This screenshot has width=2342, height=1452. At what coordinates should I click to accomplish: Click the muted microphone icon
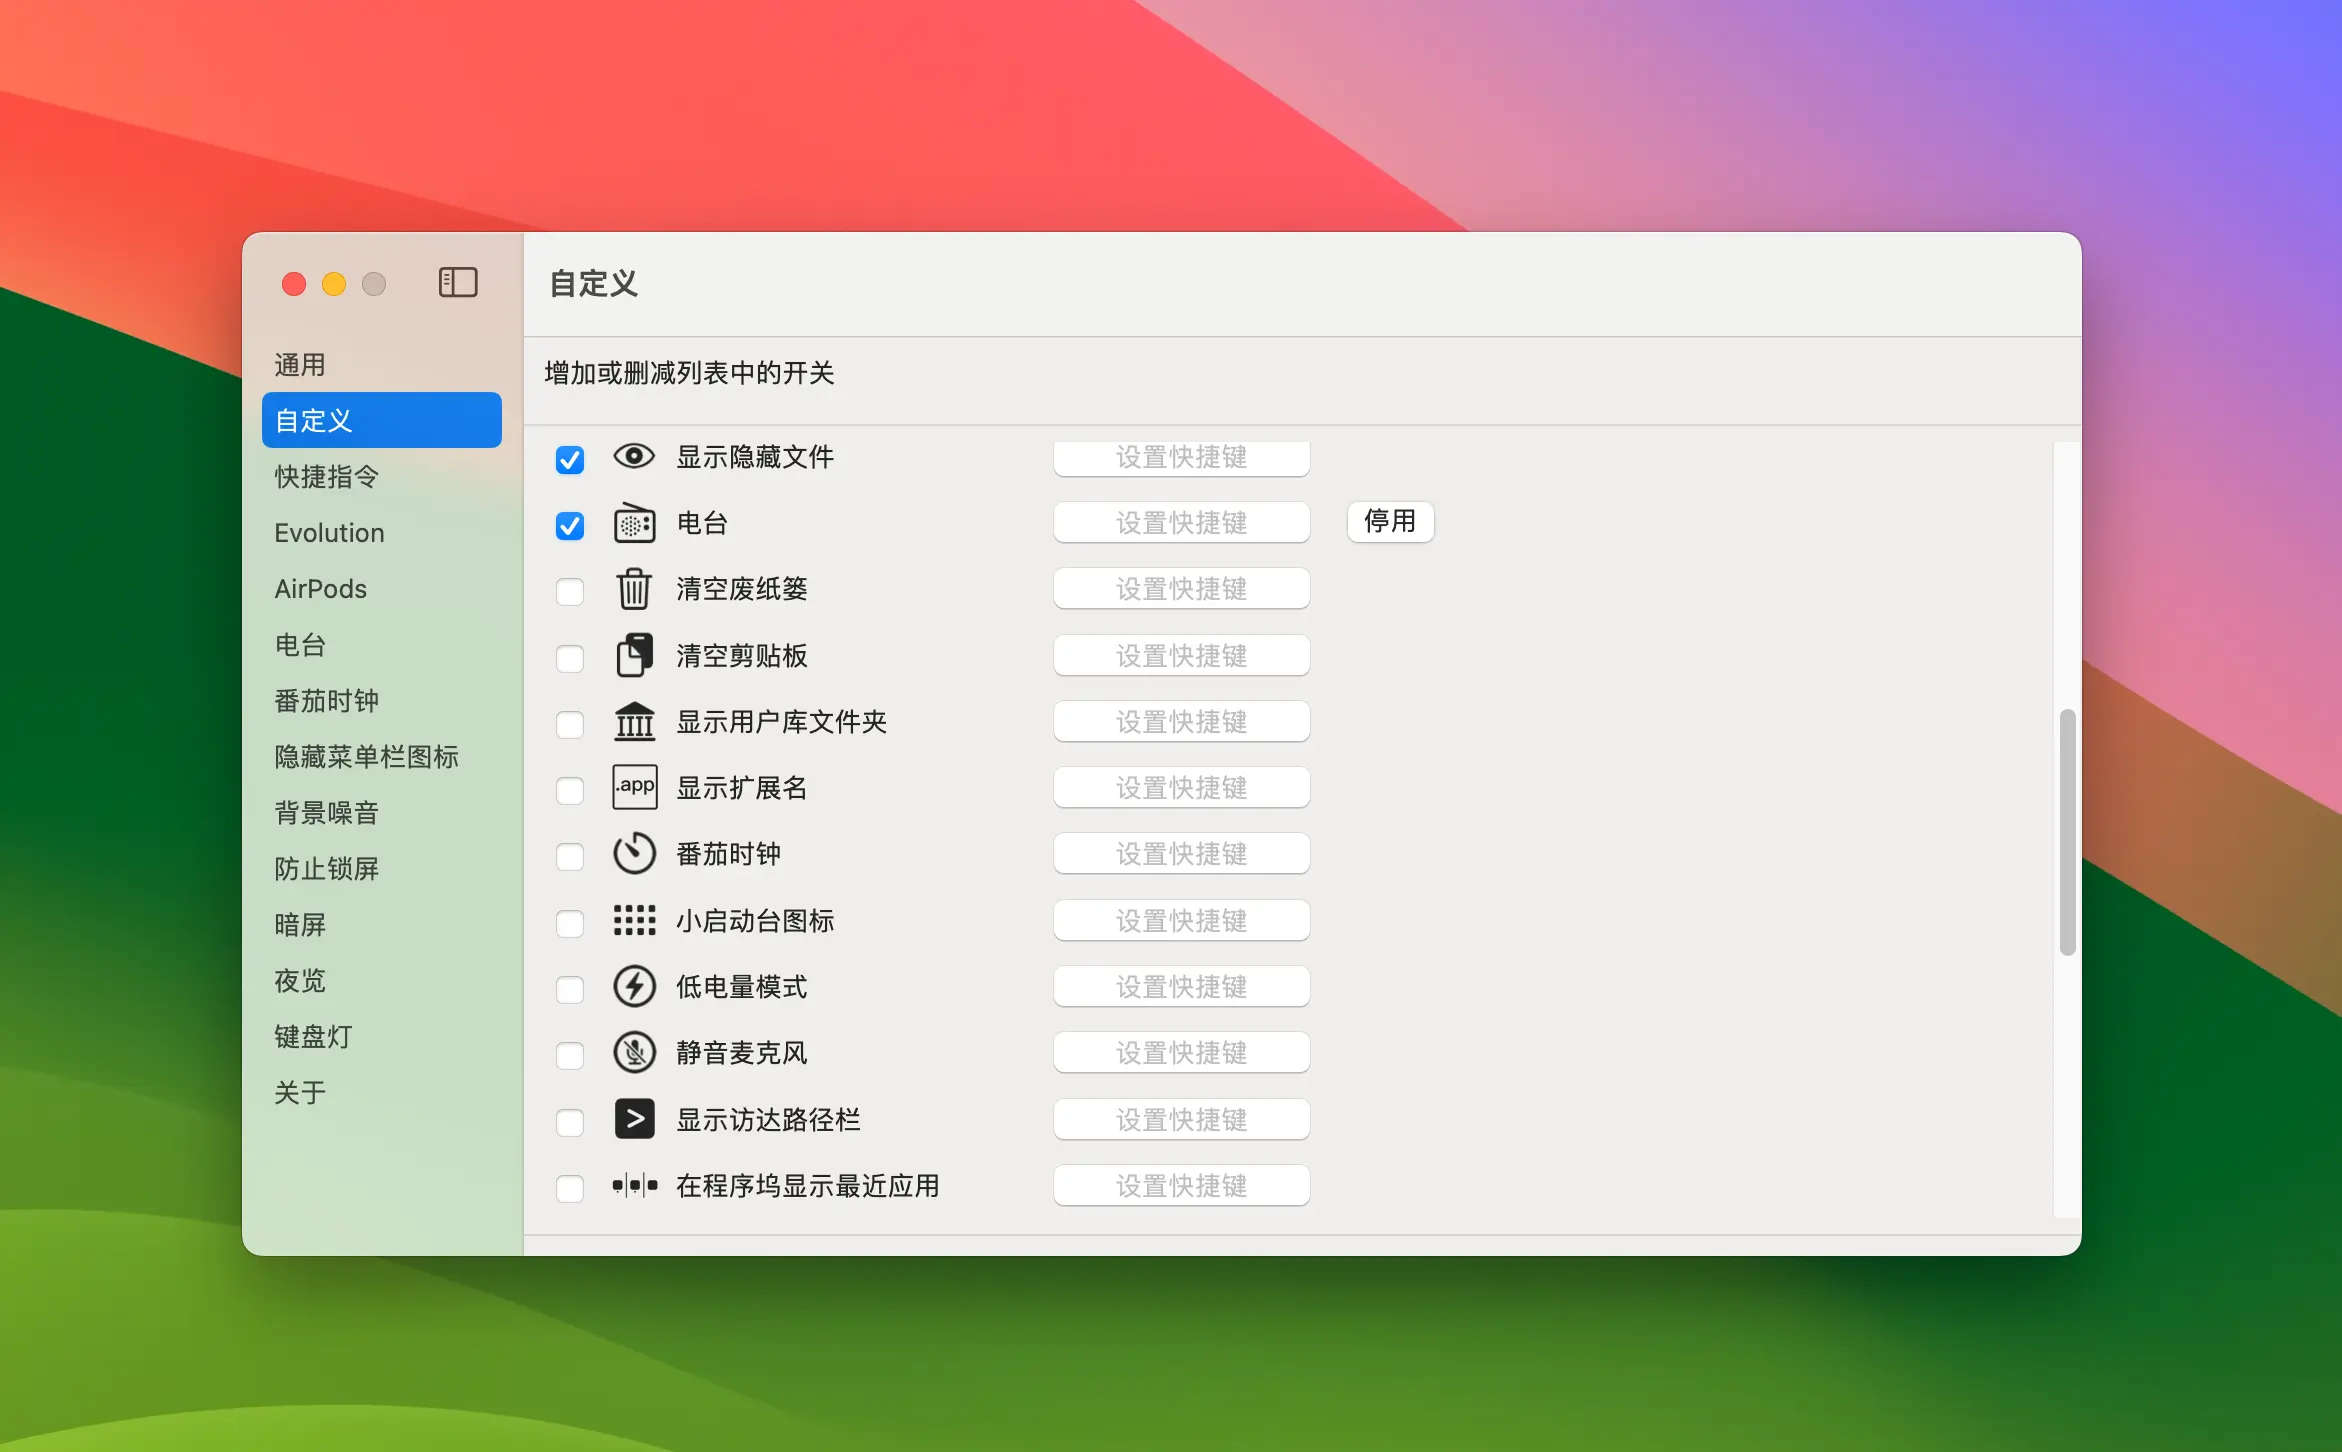point(634,1053)
